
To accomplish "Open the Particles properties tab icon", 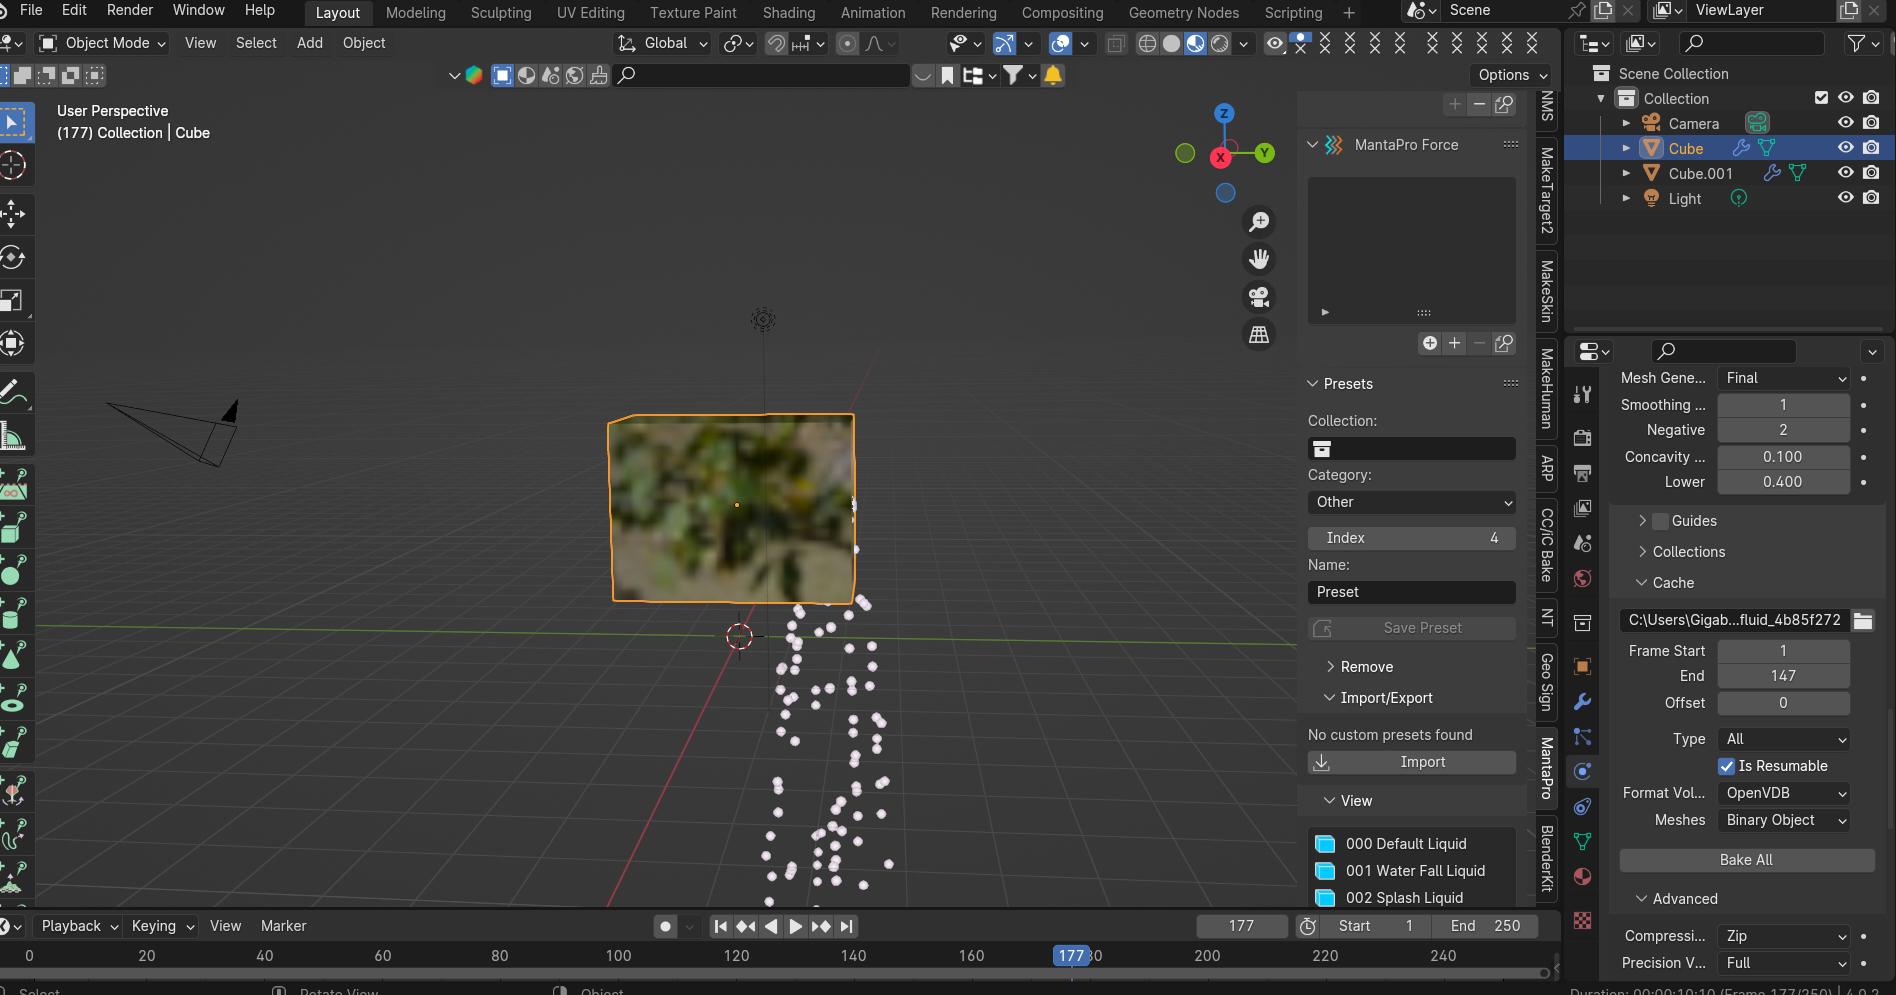I will (1582, 737).
